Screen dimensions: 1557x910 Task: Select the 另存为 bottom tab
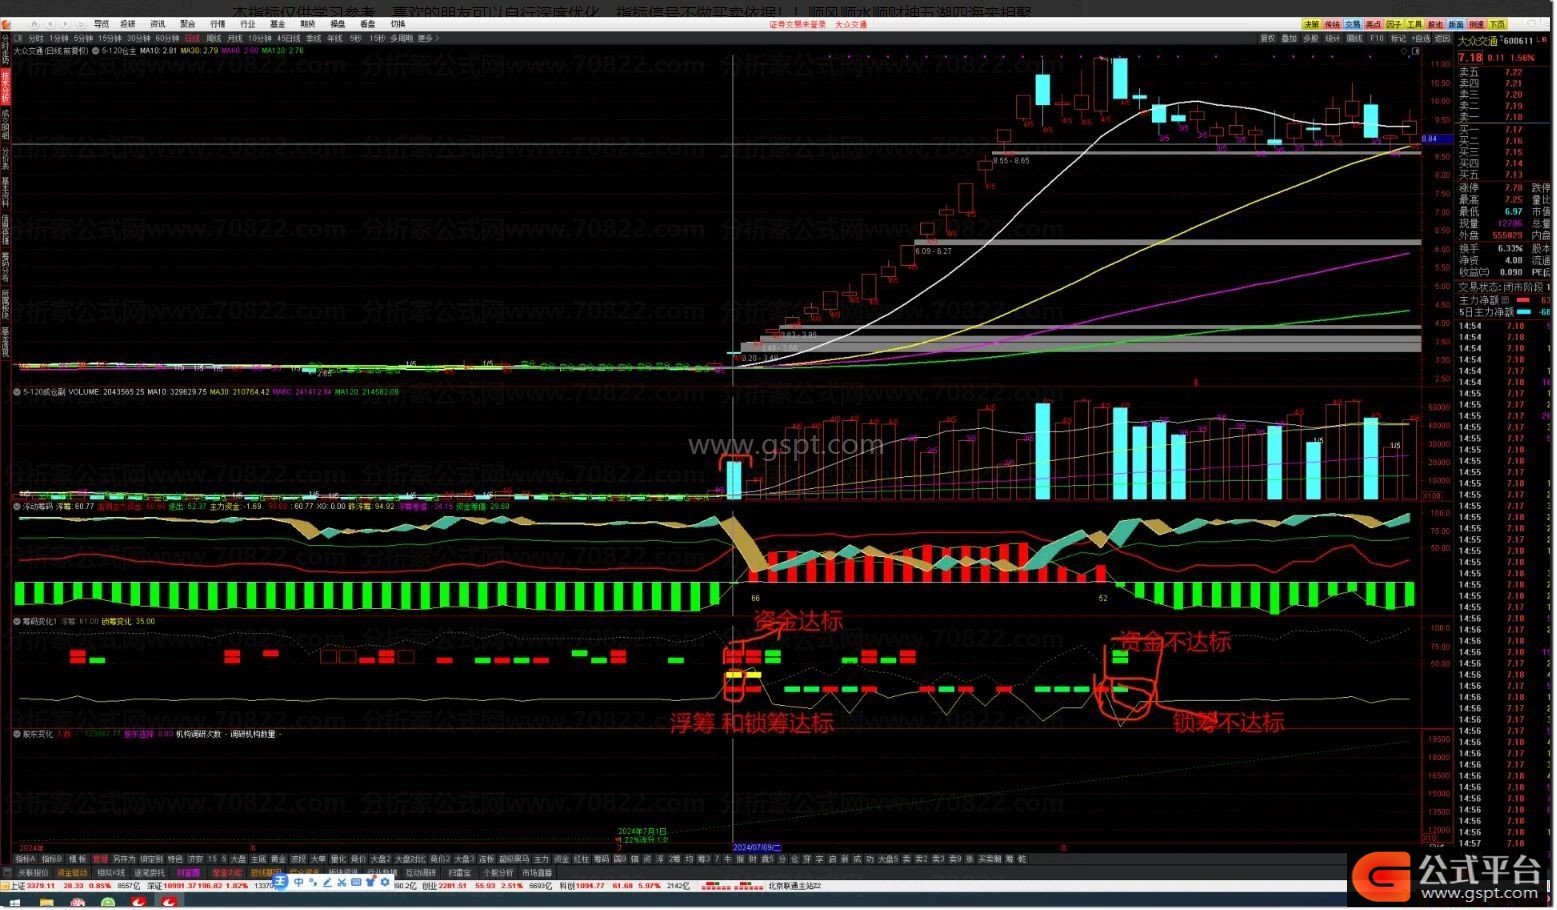click(124, 859)
